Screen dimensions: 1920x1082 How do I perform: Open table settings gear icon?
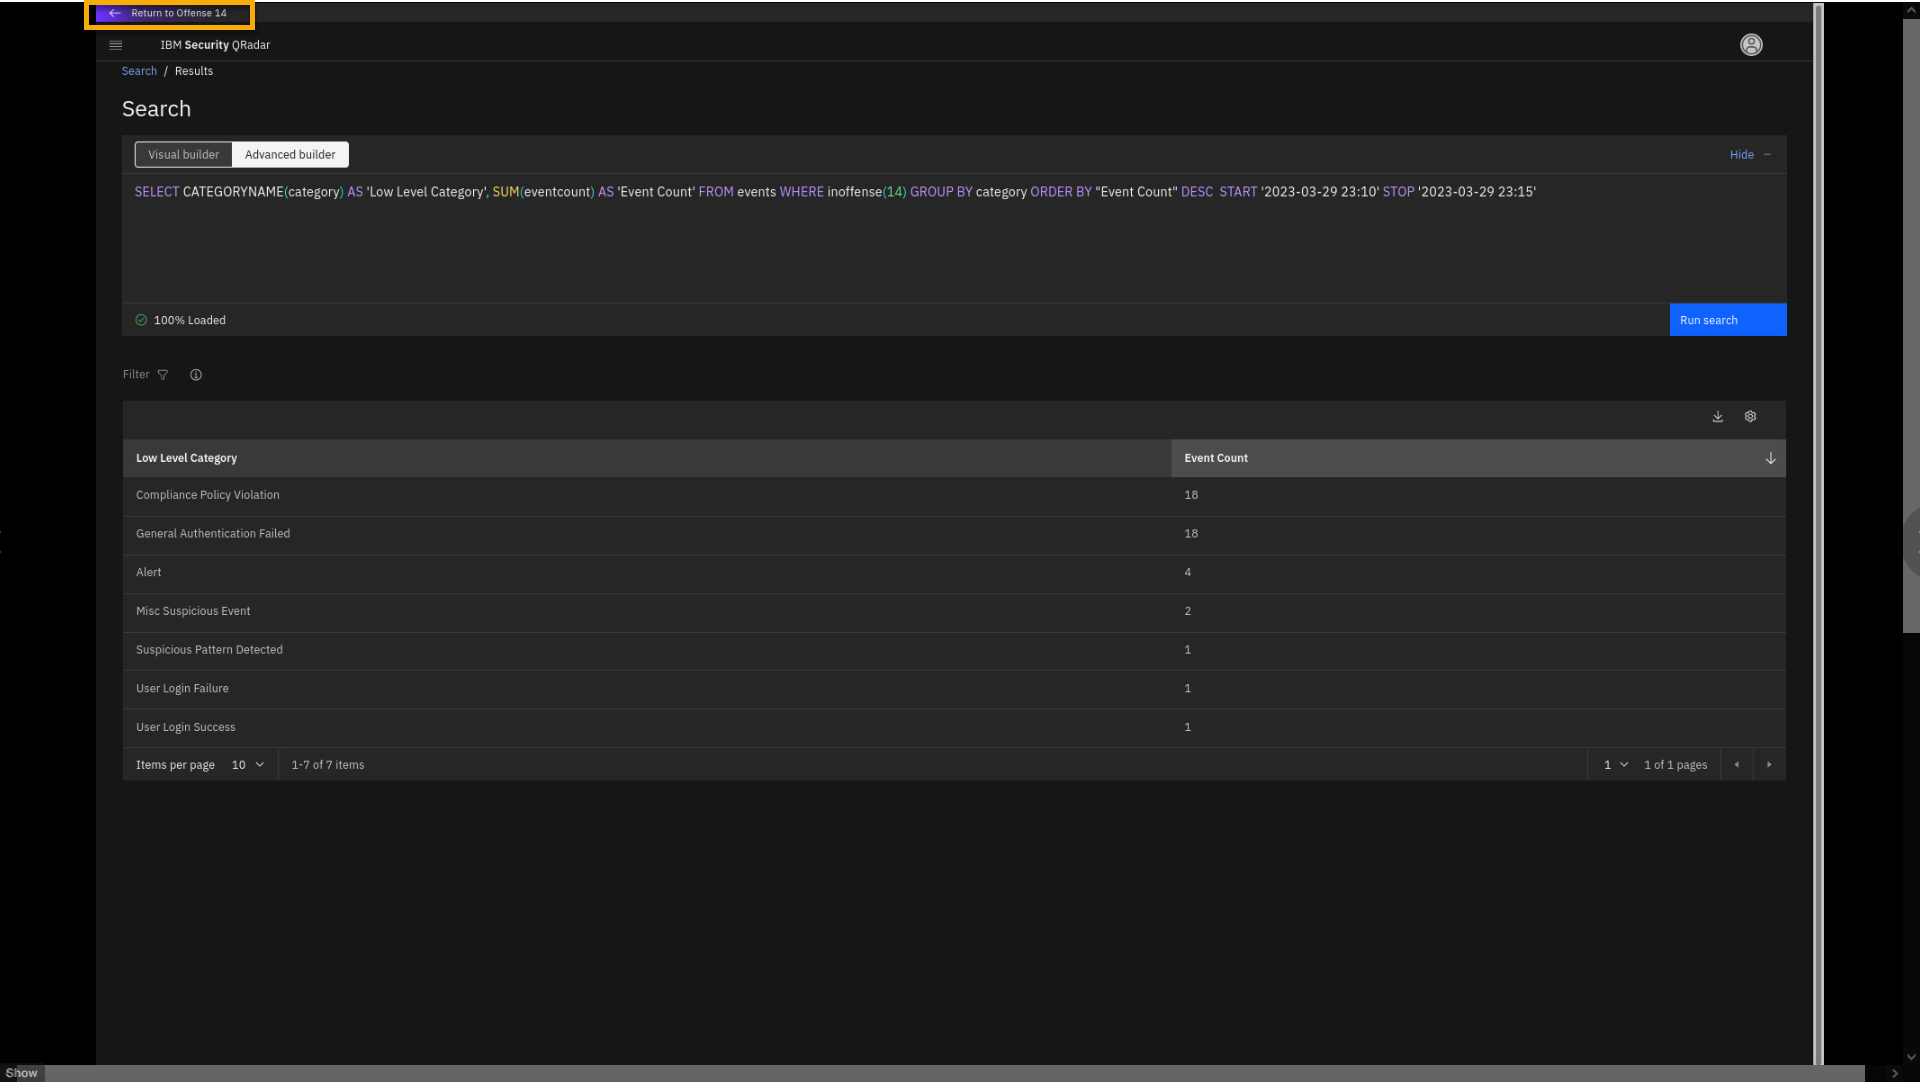1750,417
